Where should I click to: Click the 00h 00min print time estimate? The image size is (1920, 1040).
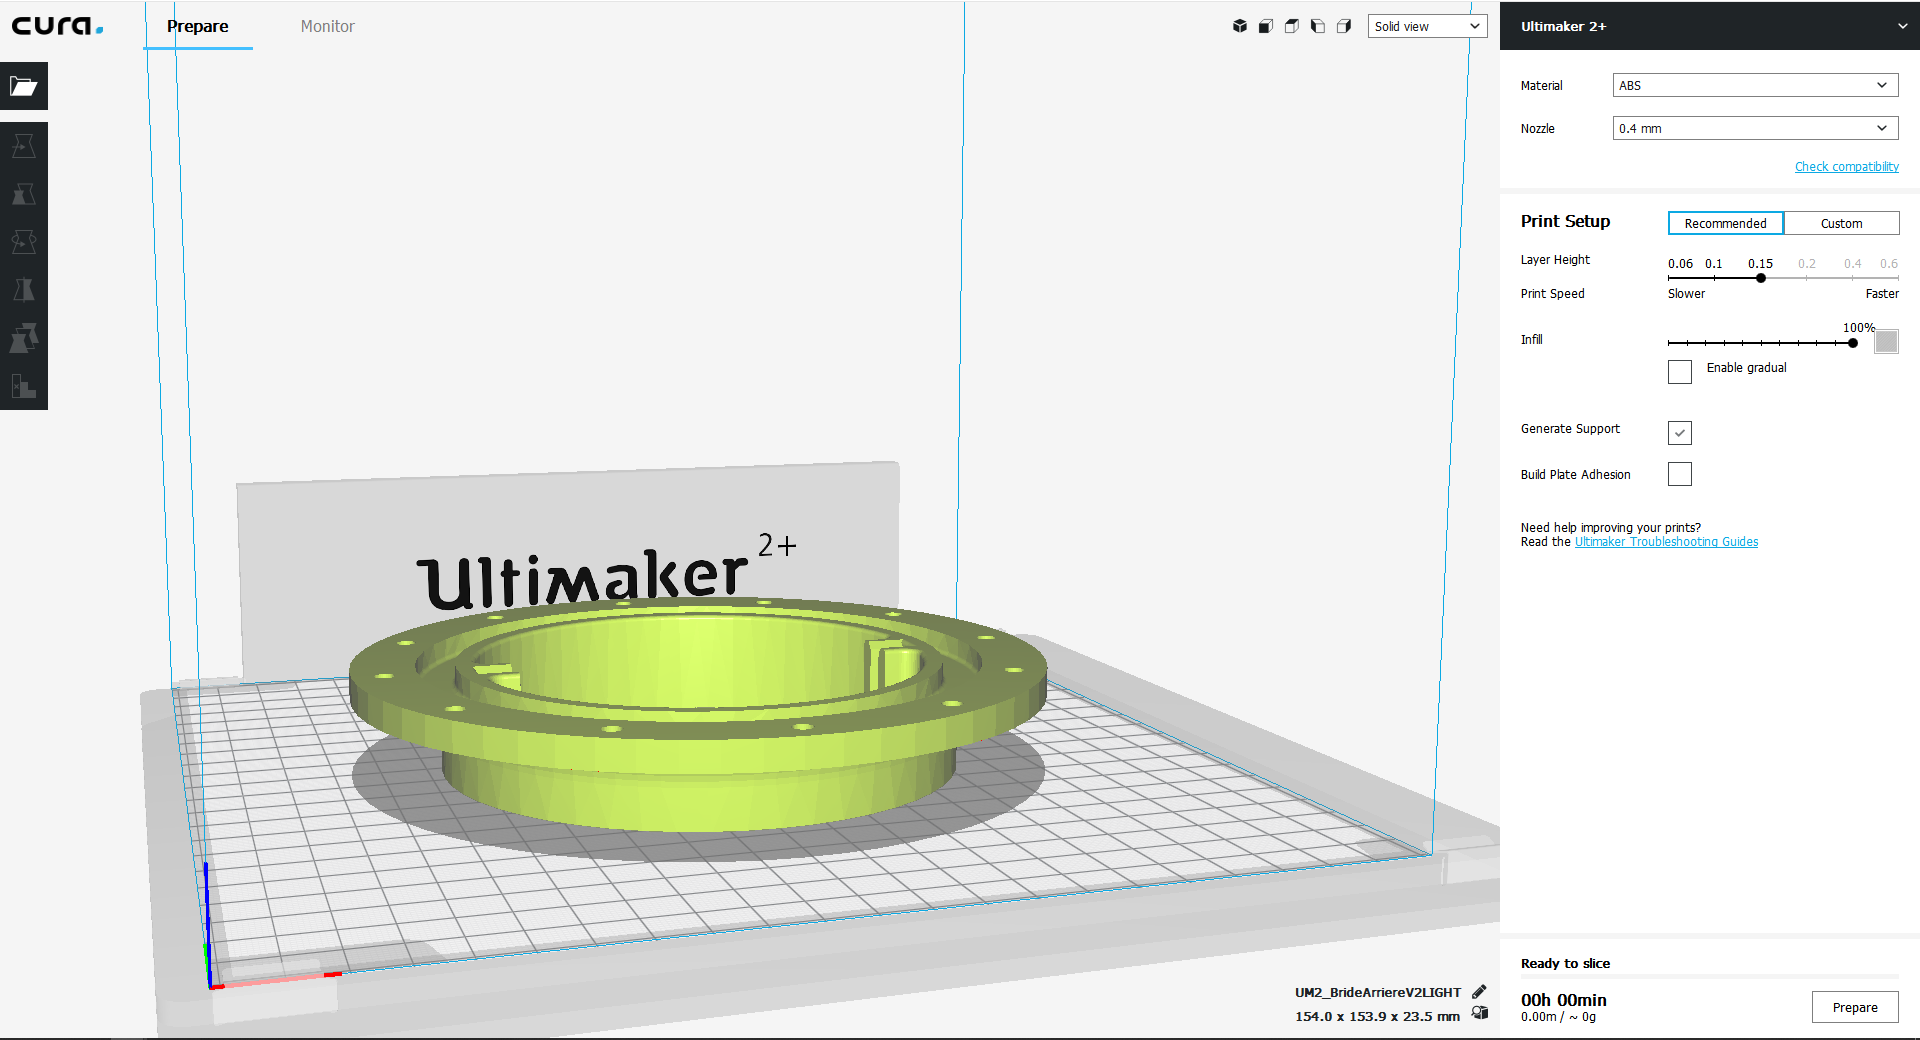pos(1564,1000)
